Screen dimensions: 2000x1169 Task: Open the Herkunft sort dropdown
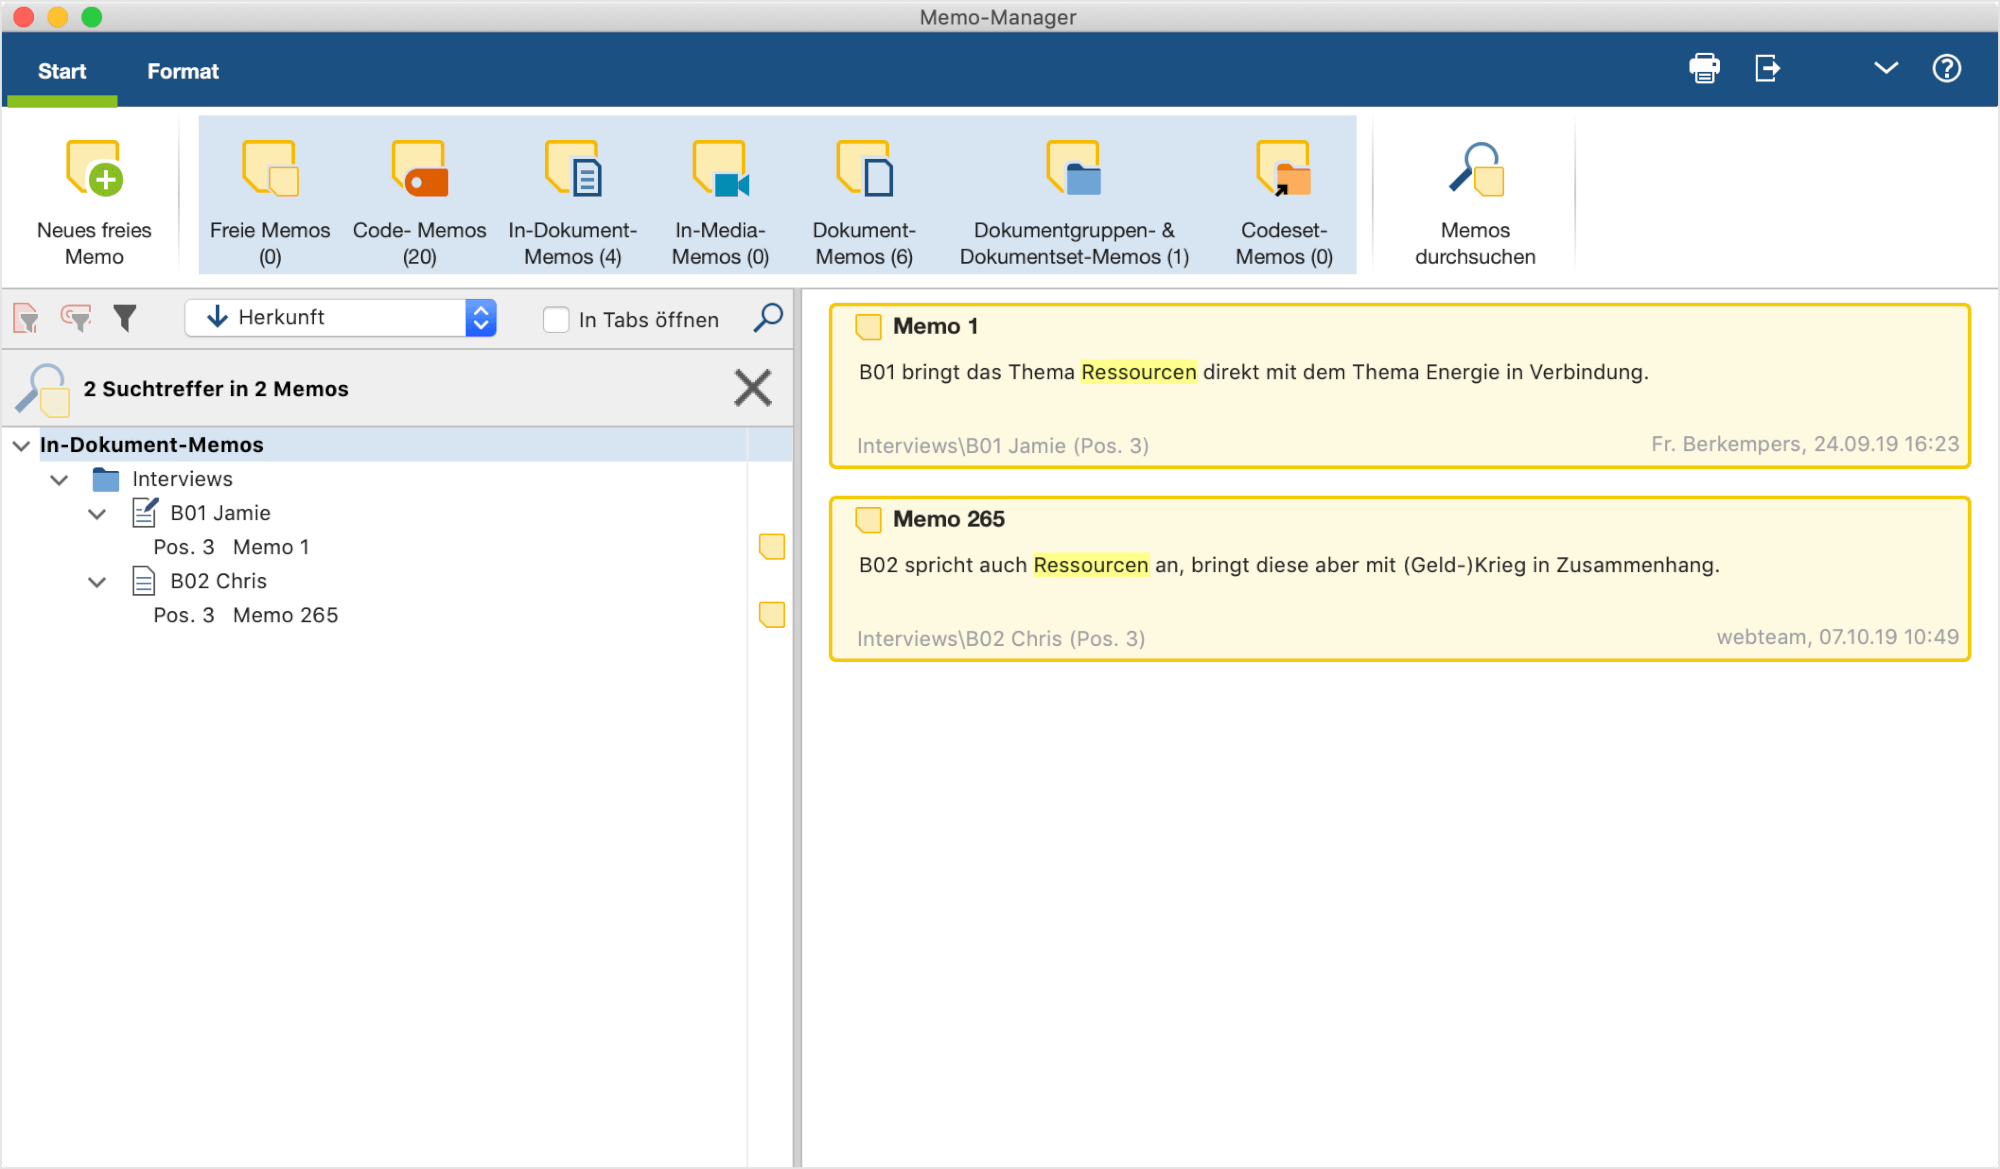341,318
